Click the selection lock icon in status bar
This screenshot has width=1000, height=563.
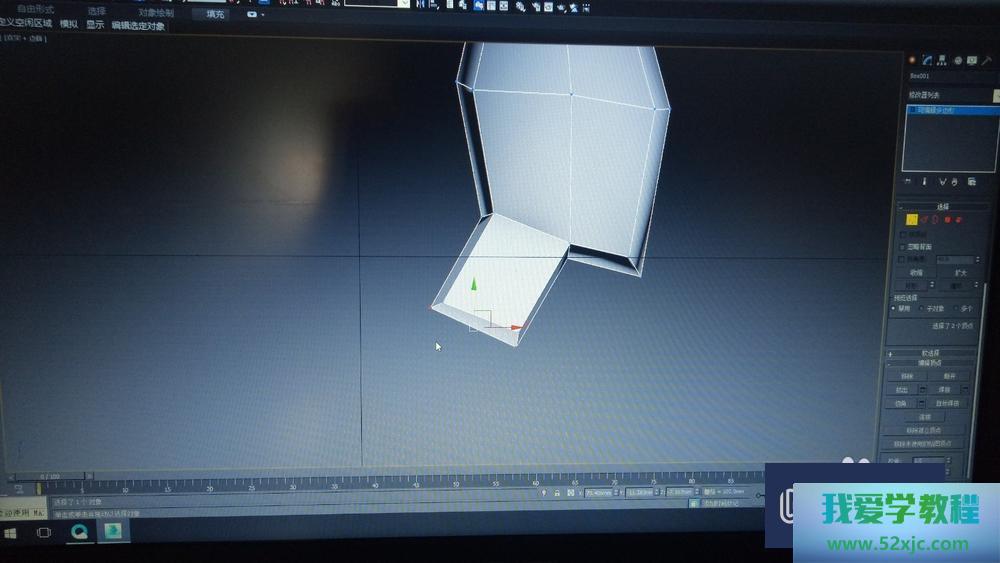coord(556,493)
